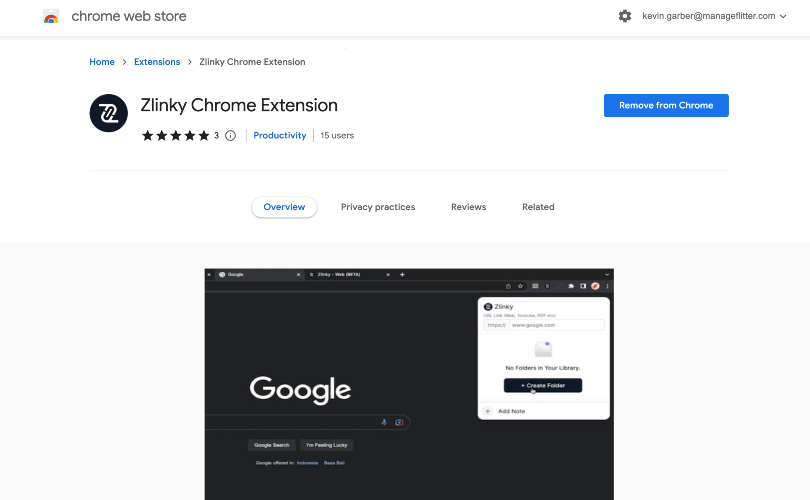Open the Extensions breadcrumb link
The height and width of the screenshot is (500, 810).
point(157,62)
